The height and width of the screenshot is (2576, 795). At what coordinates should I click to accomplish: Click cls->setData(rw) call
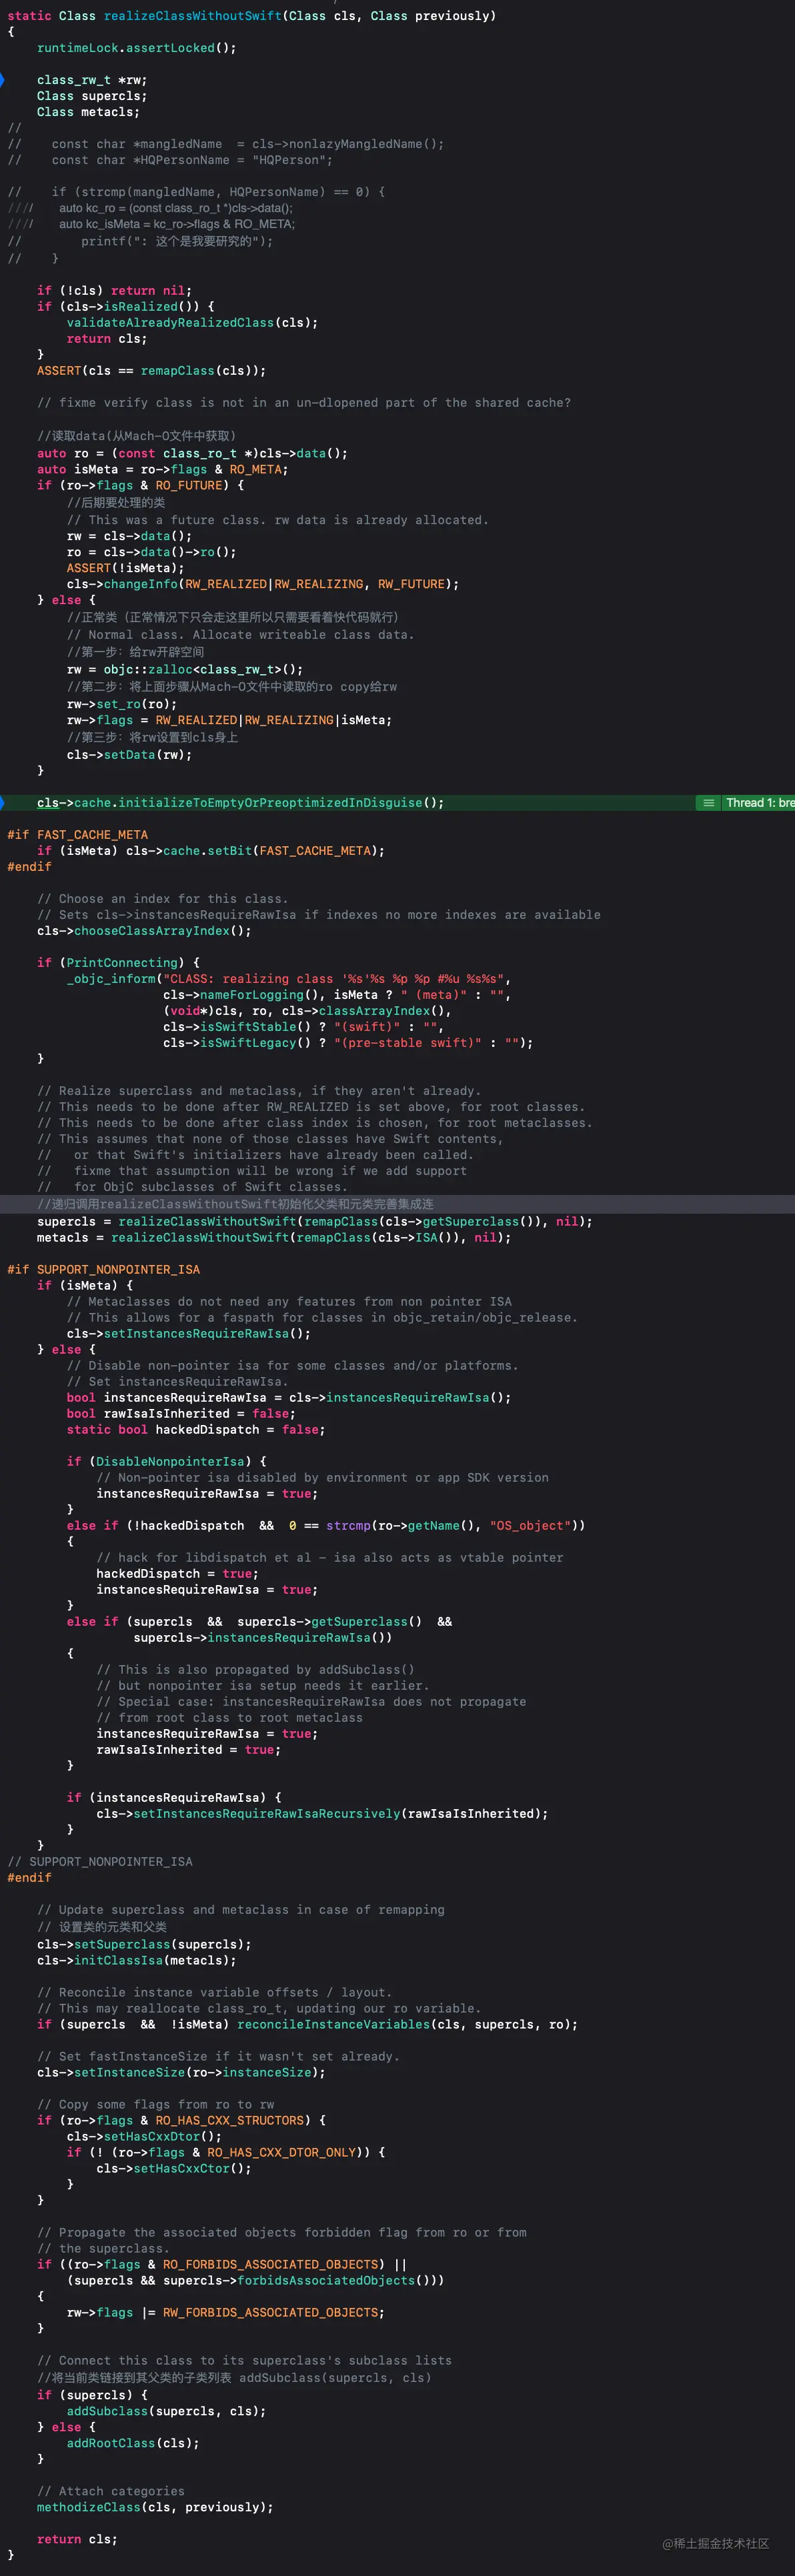pos(129,755)
